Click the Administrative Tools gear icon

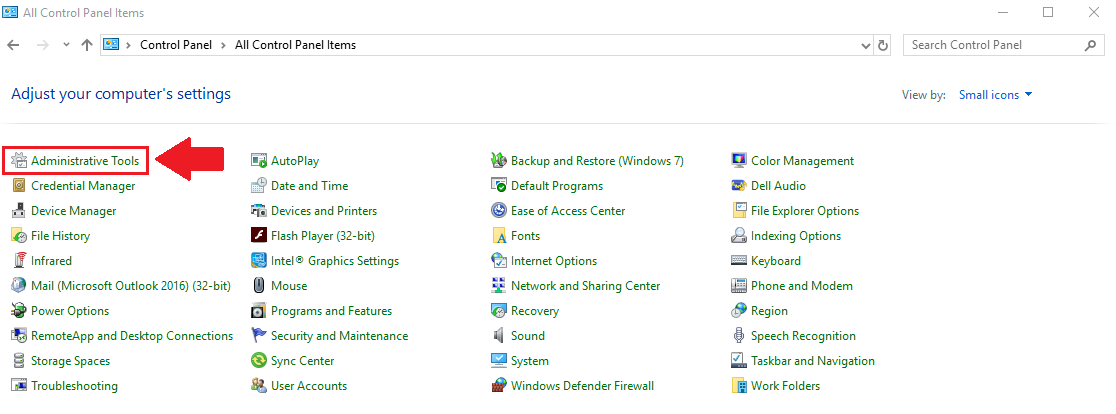(19, 161)
